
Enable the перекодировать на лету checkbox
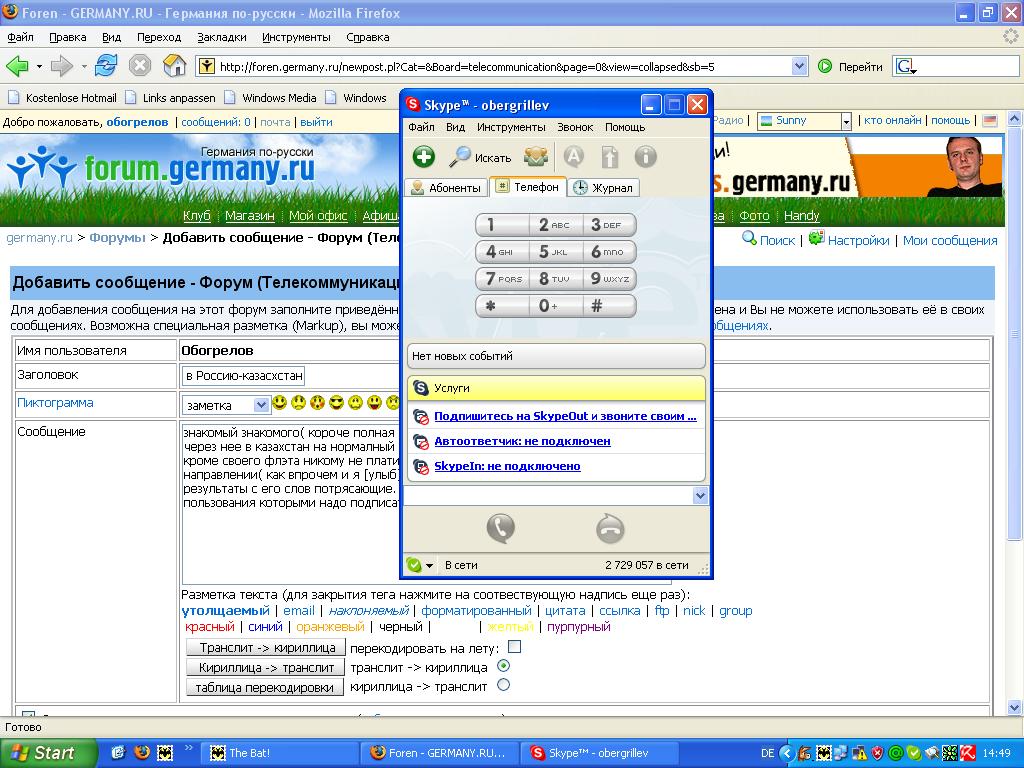(514, 647)
